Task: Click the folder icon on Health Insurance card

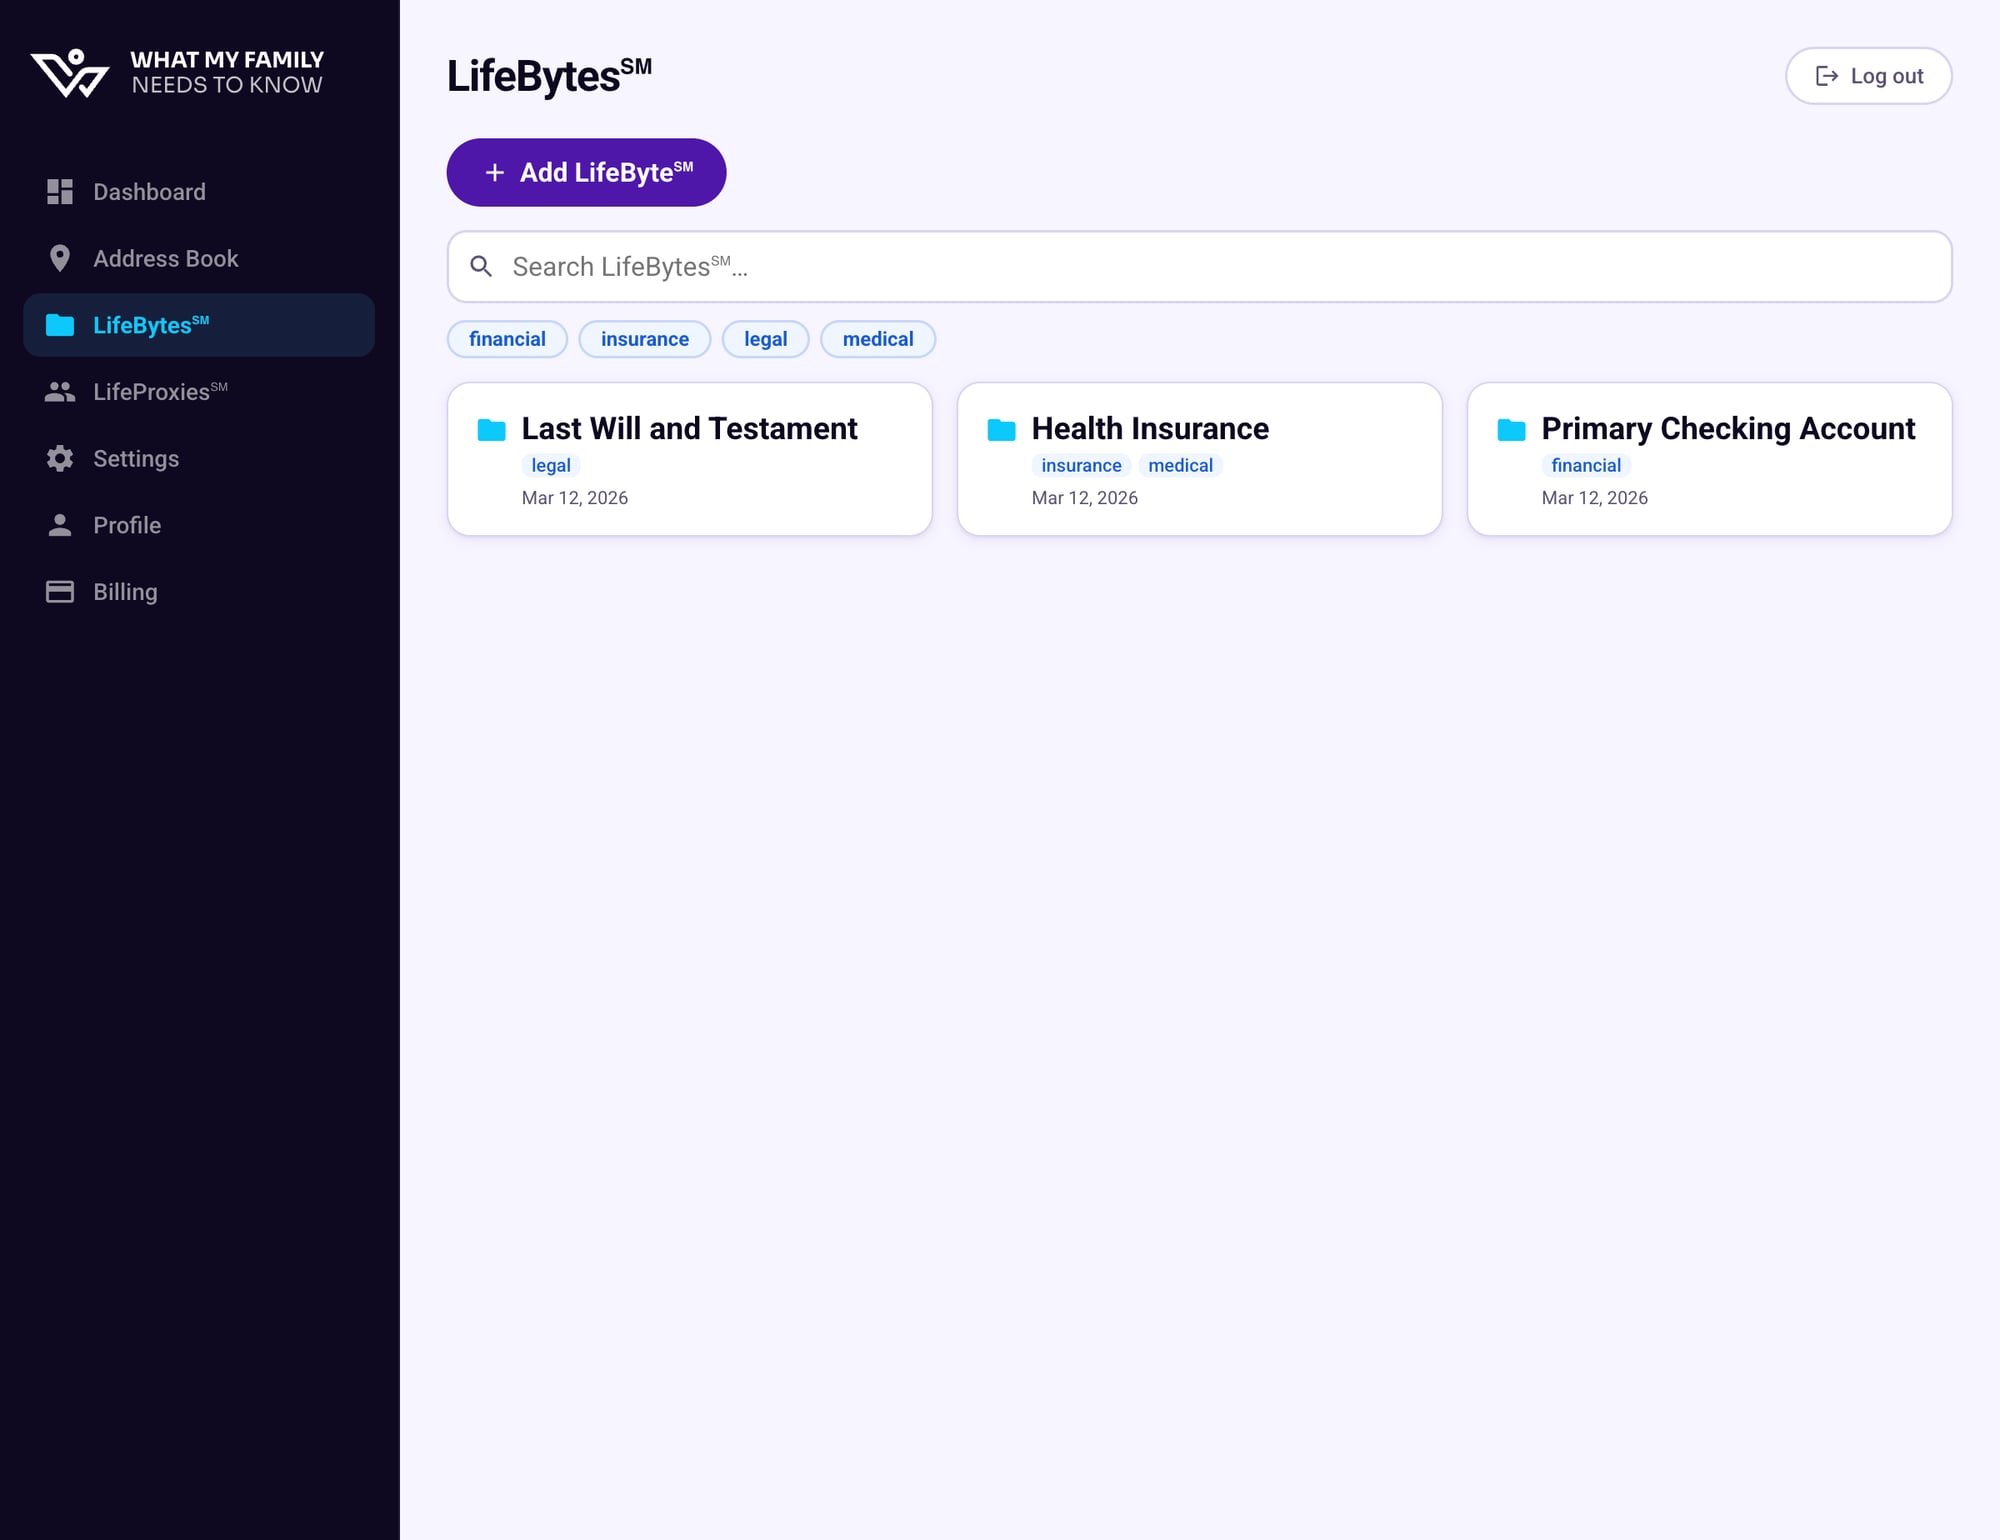Action: click(x=1001, y=429)
